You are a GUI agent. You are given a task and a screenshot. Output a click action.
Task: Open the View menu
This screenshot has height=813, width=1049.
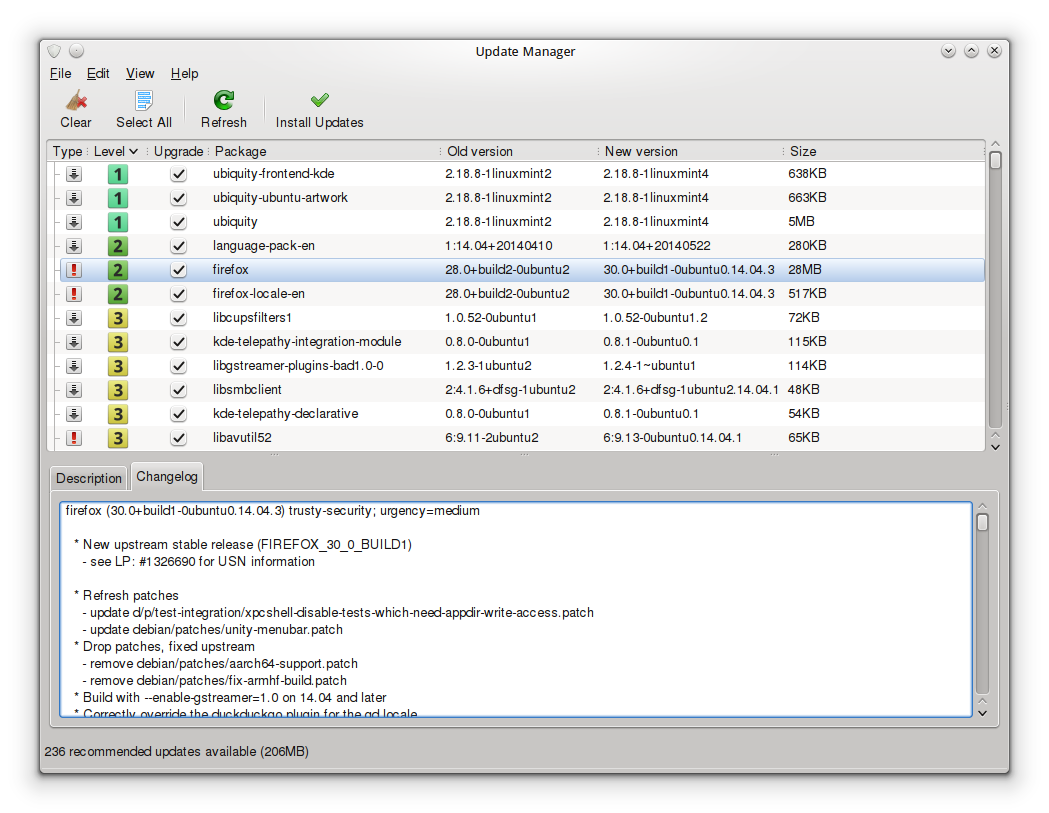pyautogui.click(x=140, y=74)
